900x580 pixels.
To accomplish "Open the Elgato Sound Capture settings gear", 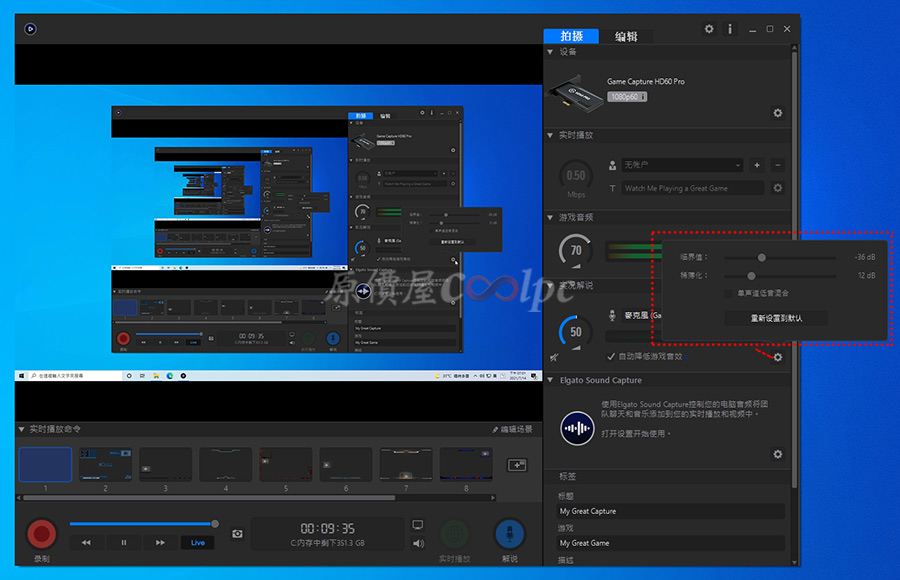I will click(x=778, y=454).
